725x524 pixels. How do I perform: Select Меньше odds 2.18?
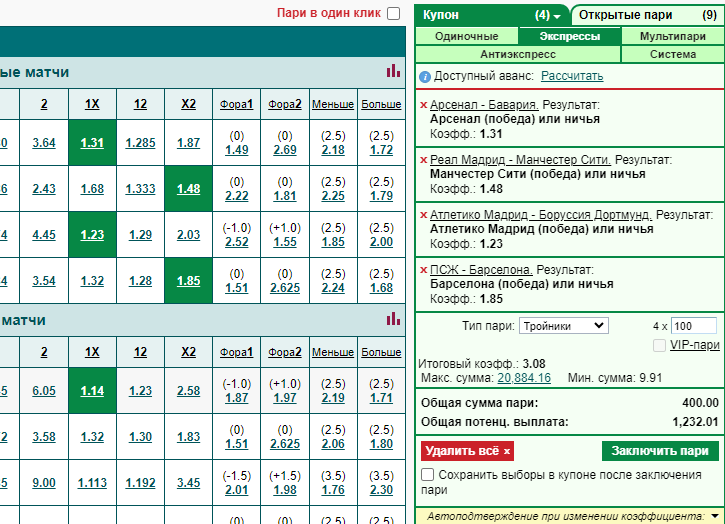[333, 150]
